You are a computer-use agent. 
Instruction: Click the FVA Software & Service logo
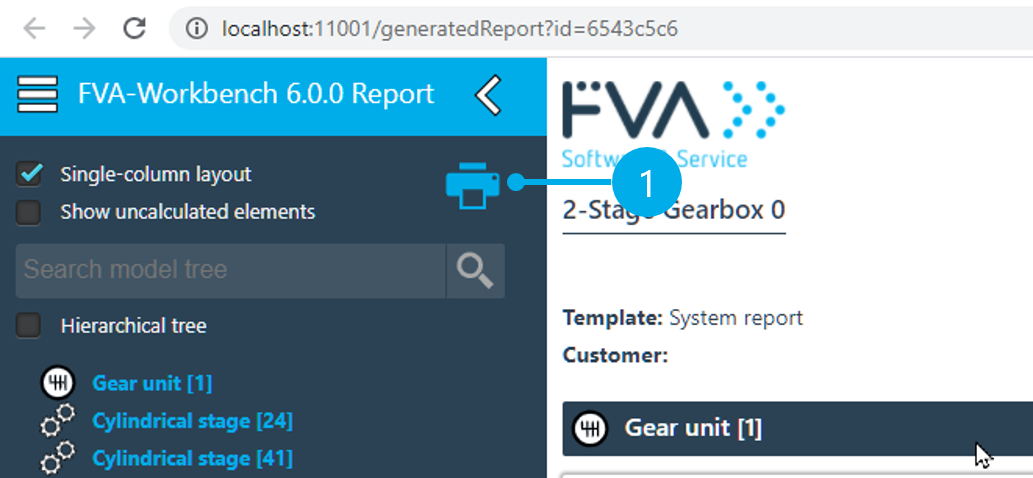[x=672, y=120]
